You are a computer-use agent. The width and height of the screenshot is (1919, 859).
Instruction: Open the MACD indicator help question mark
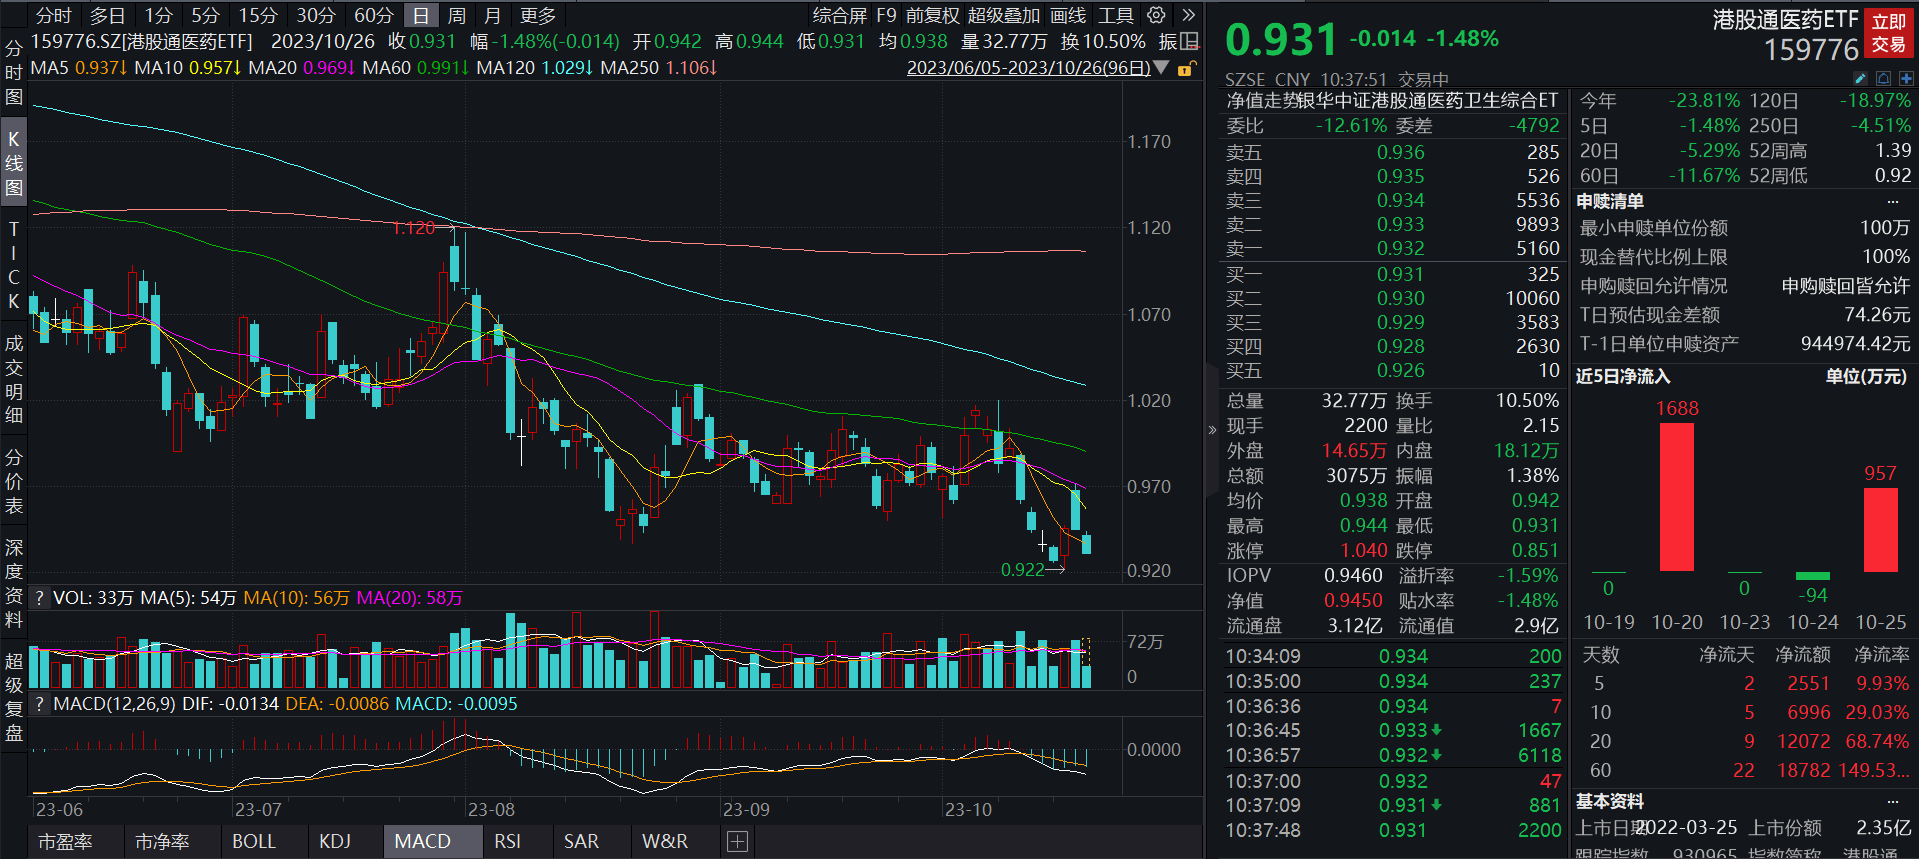(39, 704)
